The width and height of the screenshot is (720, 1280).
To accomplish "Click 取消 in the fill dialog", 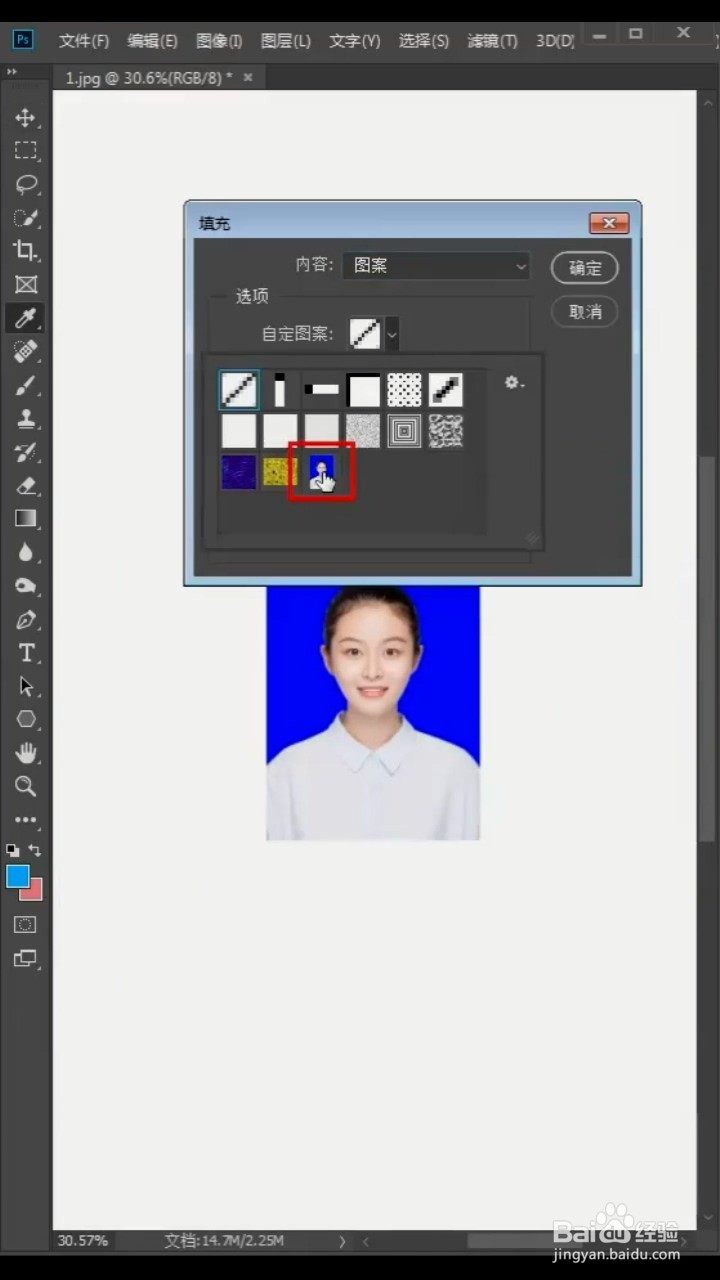I will (x=585, y=312).
